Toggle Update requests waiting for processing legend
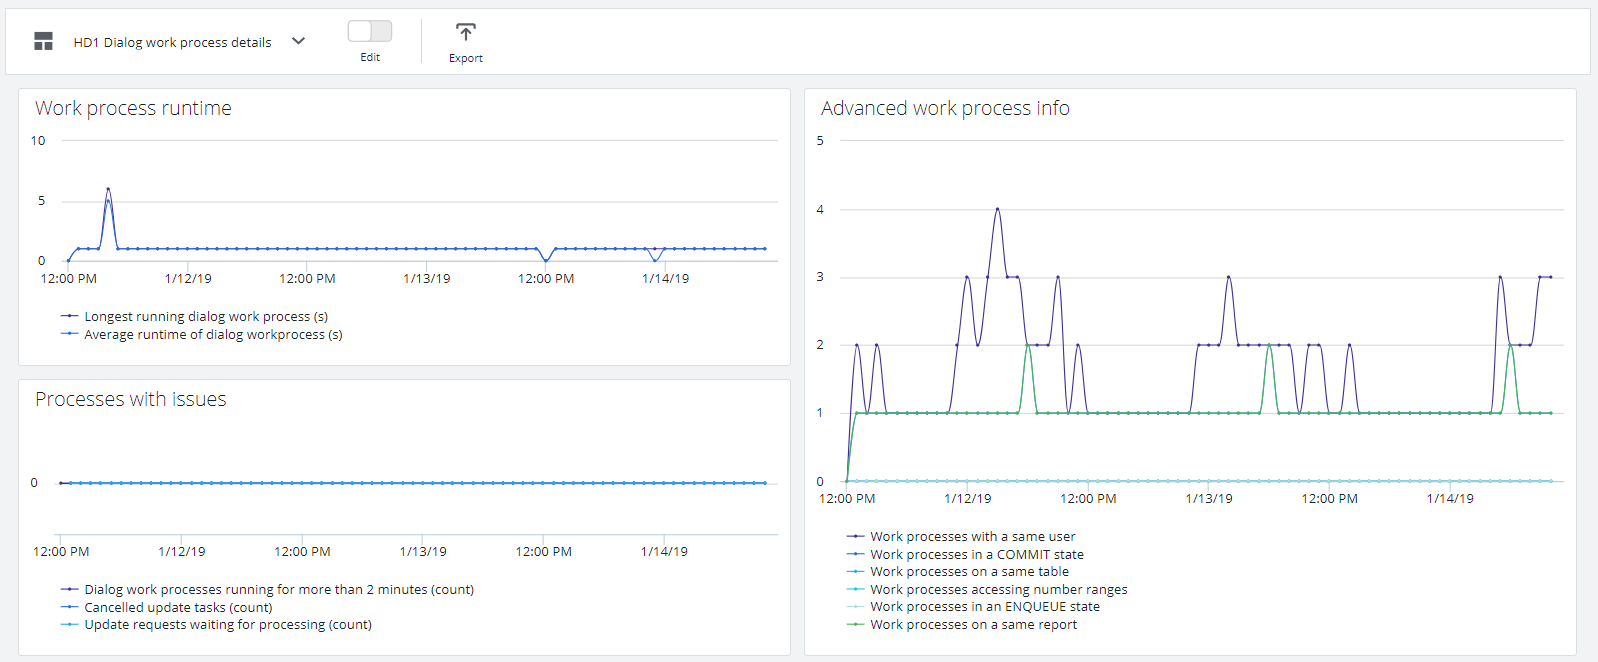Screen dimensions: 1598x662 click(216, 624)
